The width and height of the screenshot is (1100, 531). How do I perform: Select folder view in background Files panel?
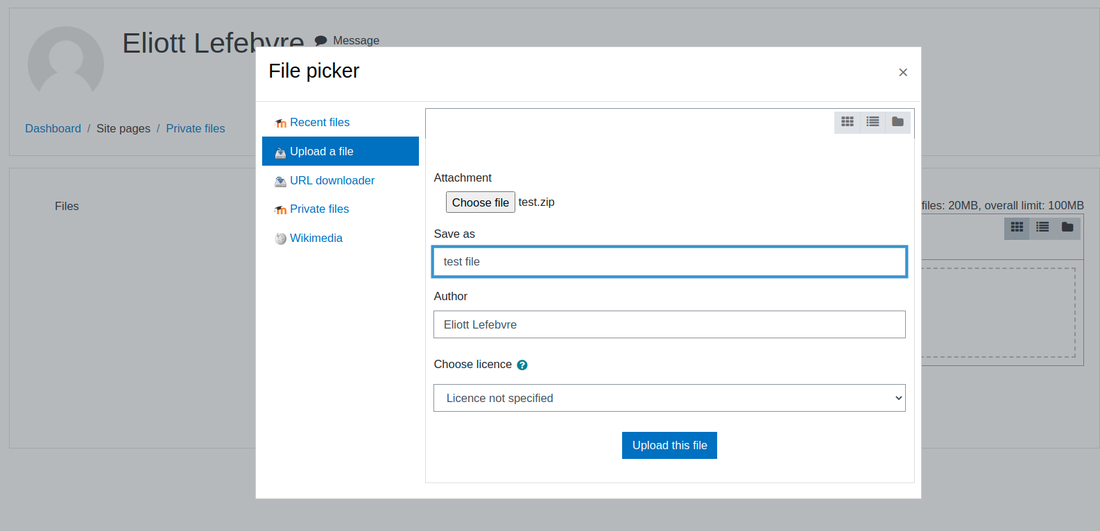1067,227
